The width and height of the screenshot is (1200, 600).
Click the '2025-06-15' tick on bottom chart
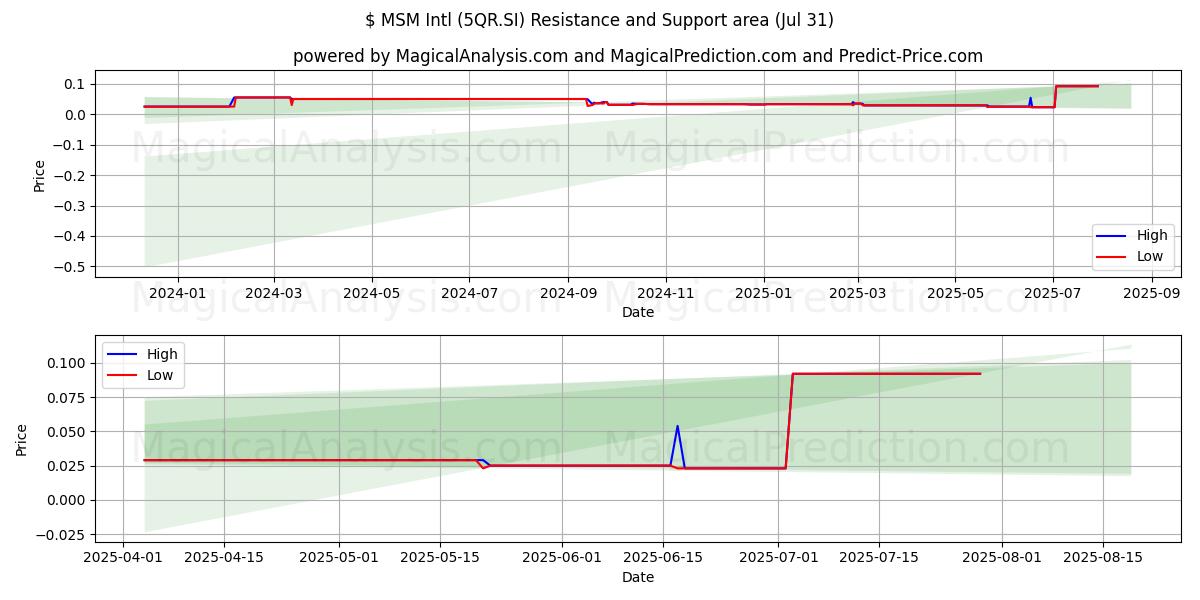pyautogui.click(x=662, y=558)
